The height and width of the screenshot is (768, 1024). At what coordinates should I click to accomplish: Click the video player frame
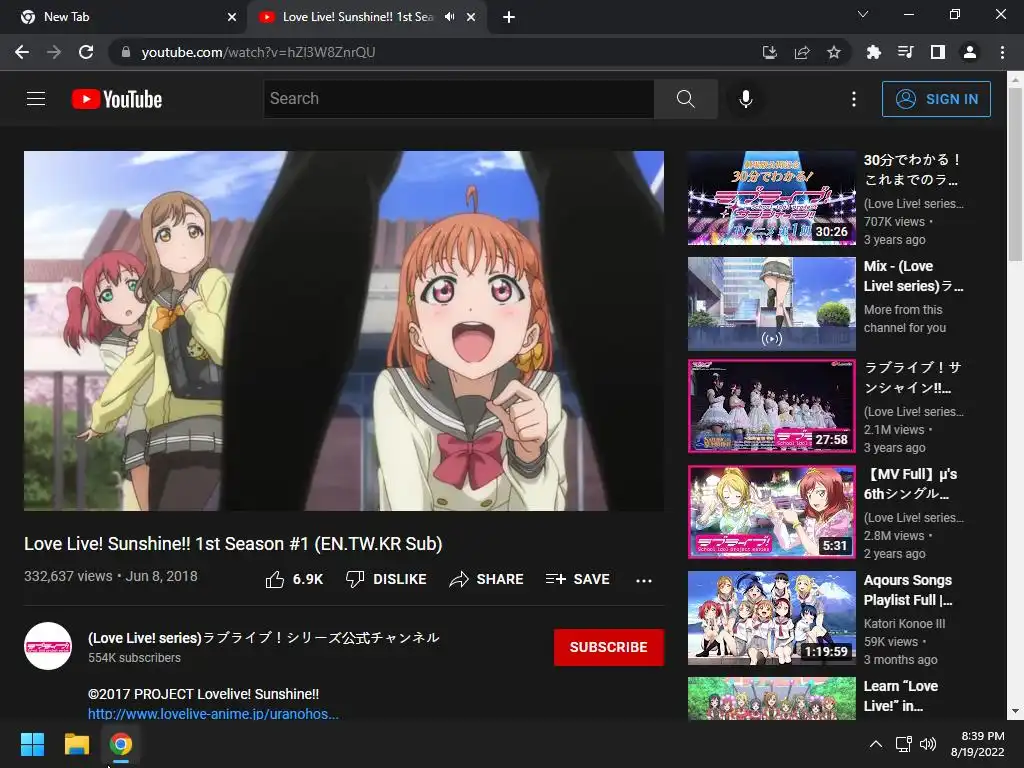click(x=344, y=330)
